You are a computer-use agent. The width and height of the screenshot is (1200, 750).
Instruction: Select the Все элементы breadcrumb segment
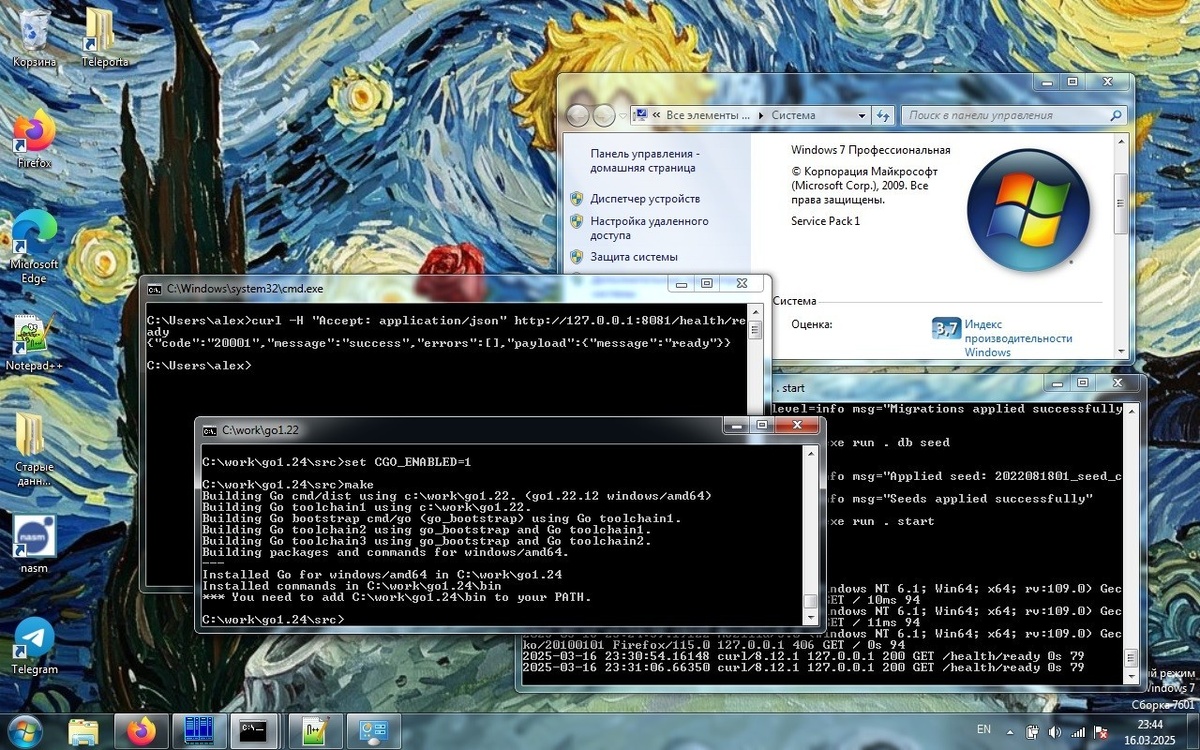click(708, 115)
